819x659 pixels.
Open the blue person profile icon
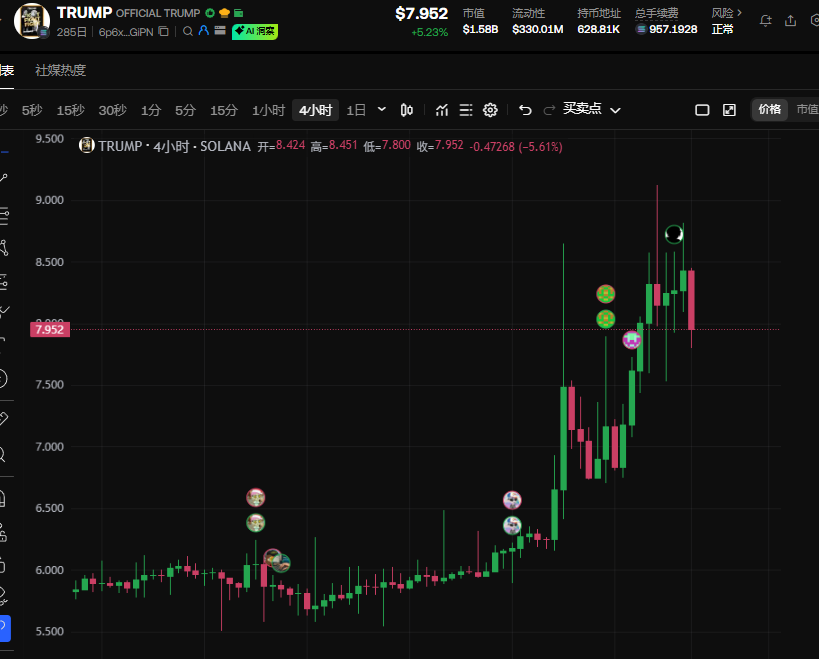click(x=204, y=31)
